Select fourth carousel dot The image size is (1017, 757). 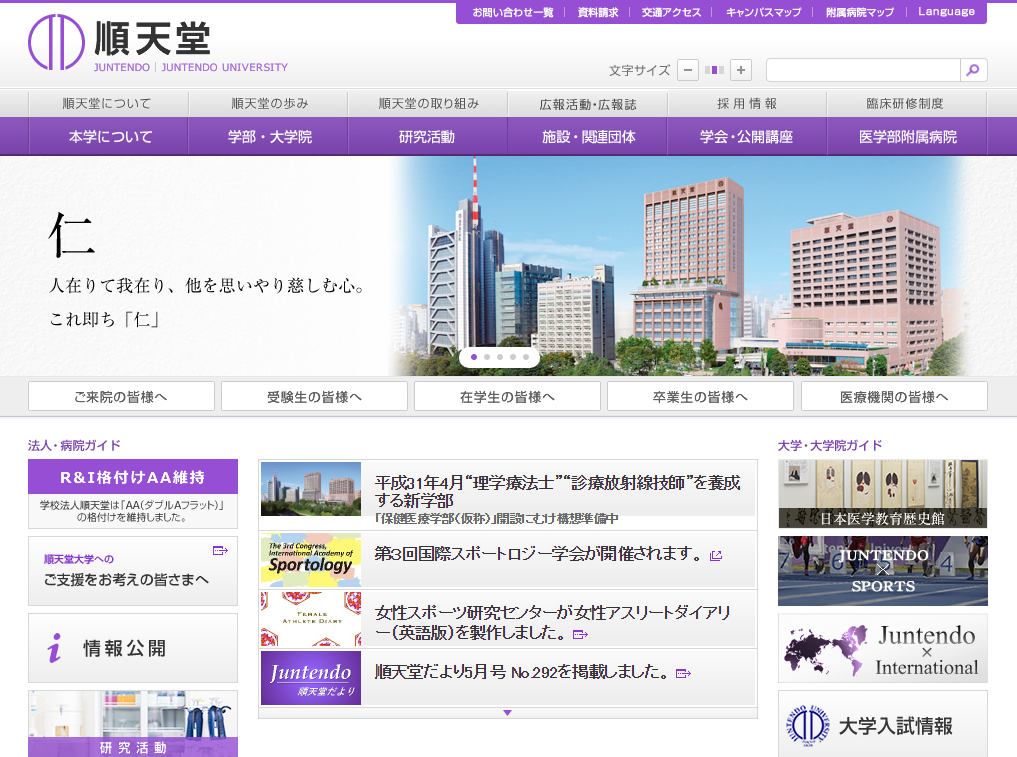click(513, 357)
